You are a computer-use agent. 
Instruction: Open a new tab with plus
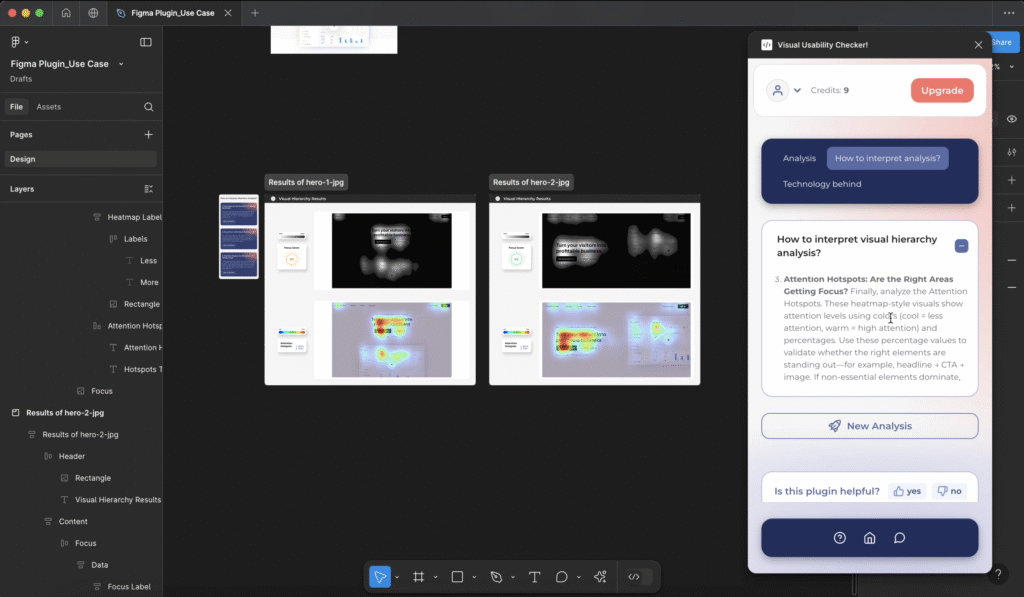pos(255,12)
